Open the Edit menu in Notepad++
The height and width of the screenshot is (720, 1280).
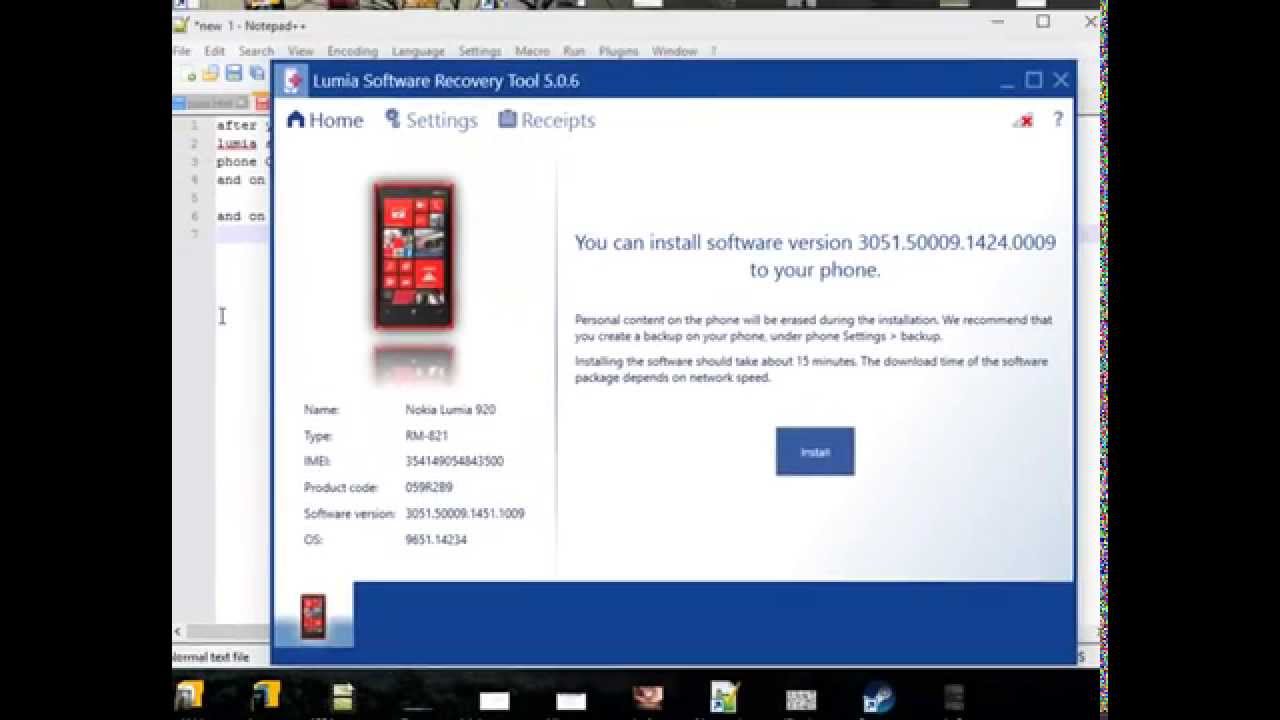[215, 51]
